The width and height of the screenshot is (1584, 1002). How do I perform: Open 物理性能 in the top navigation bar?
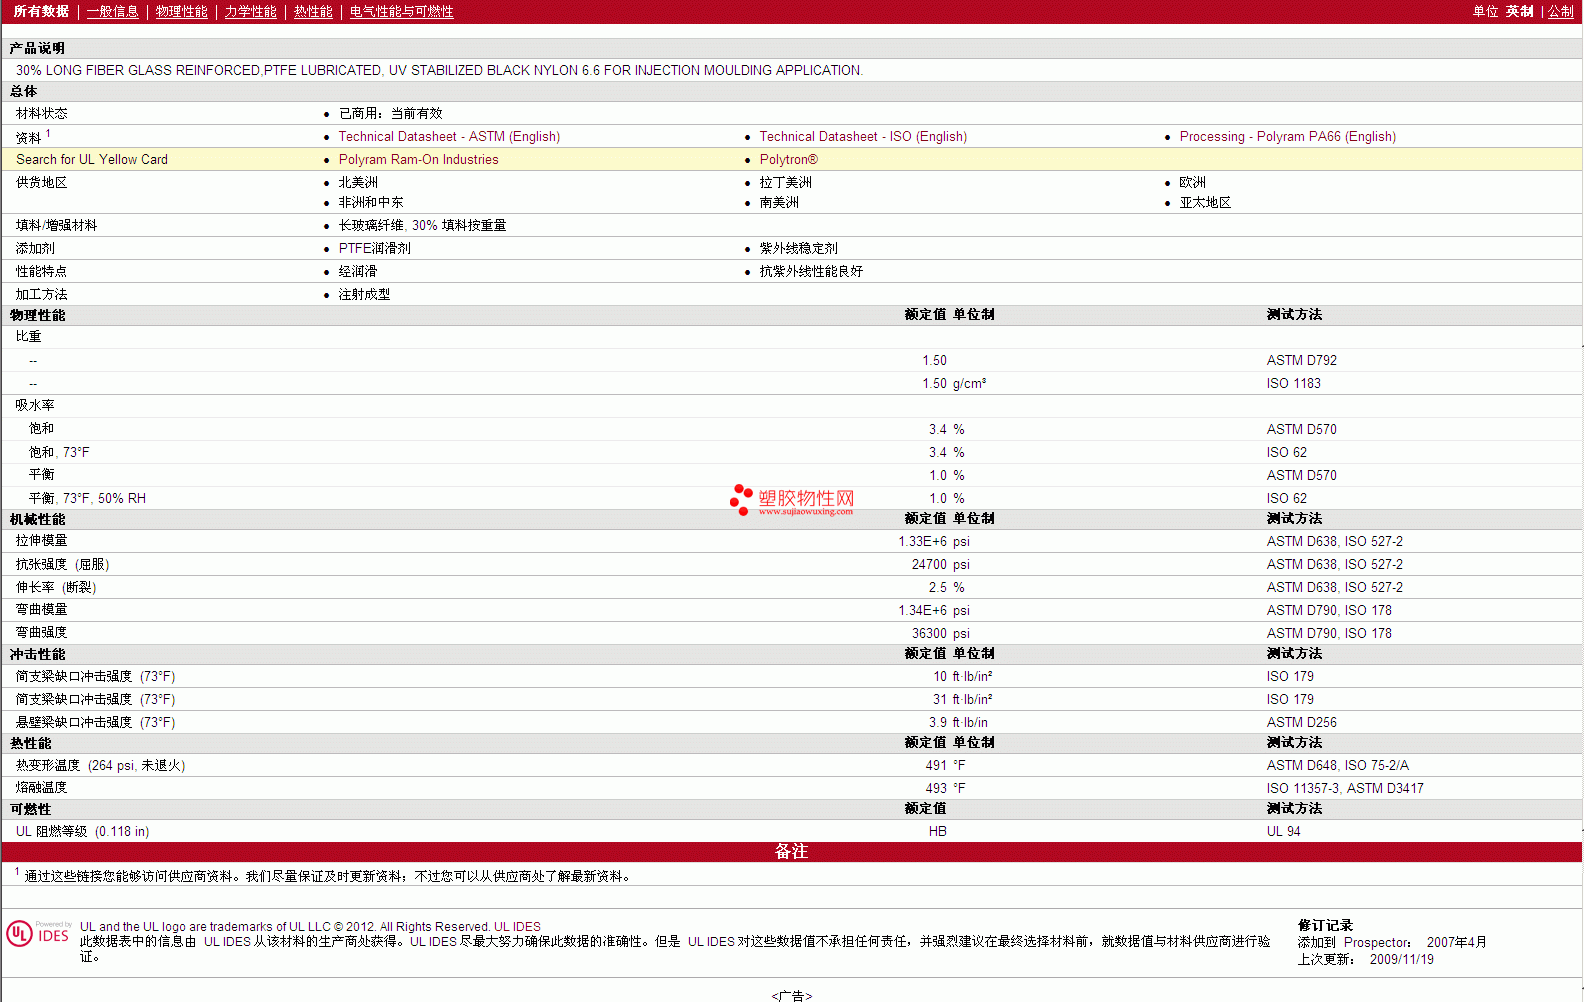tap(182, 12)
